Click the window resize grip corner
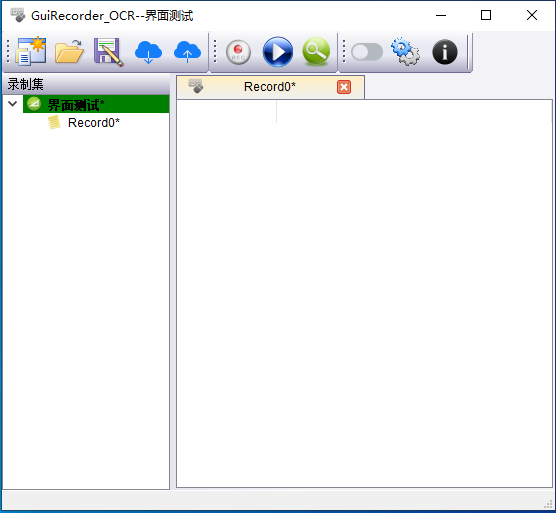The image size is (556, 513). coord(548,504)
